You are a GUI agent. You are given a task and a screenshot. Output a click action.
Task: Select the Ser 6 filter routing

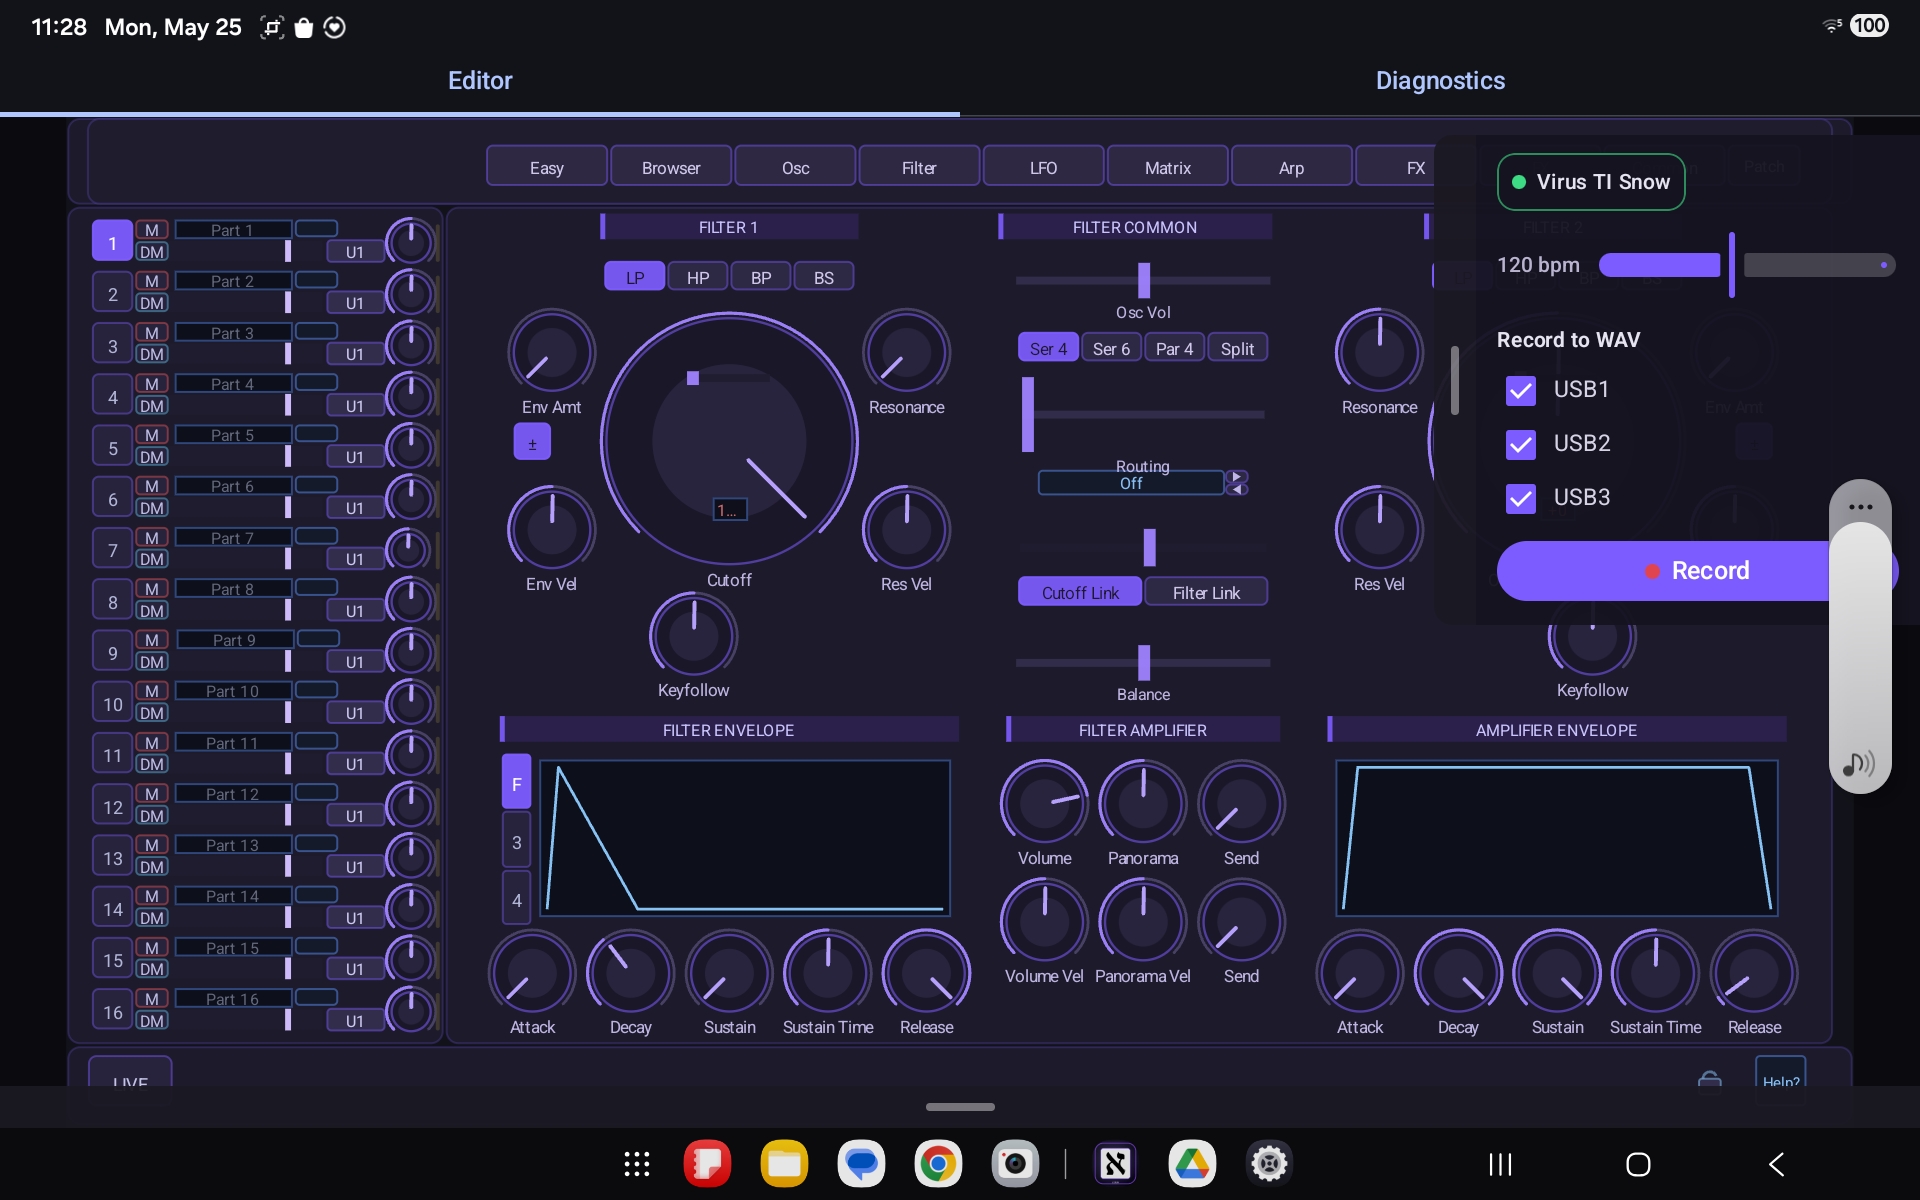(x=1111, y=348)
